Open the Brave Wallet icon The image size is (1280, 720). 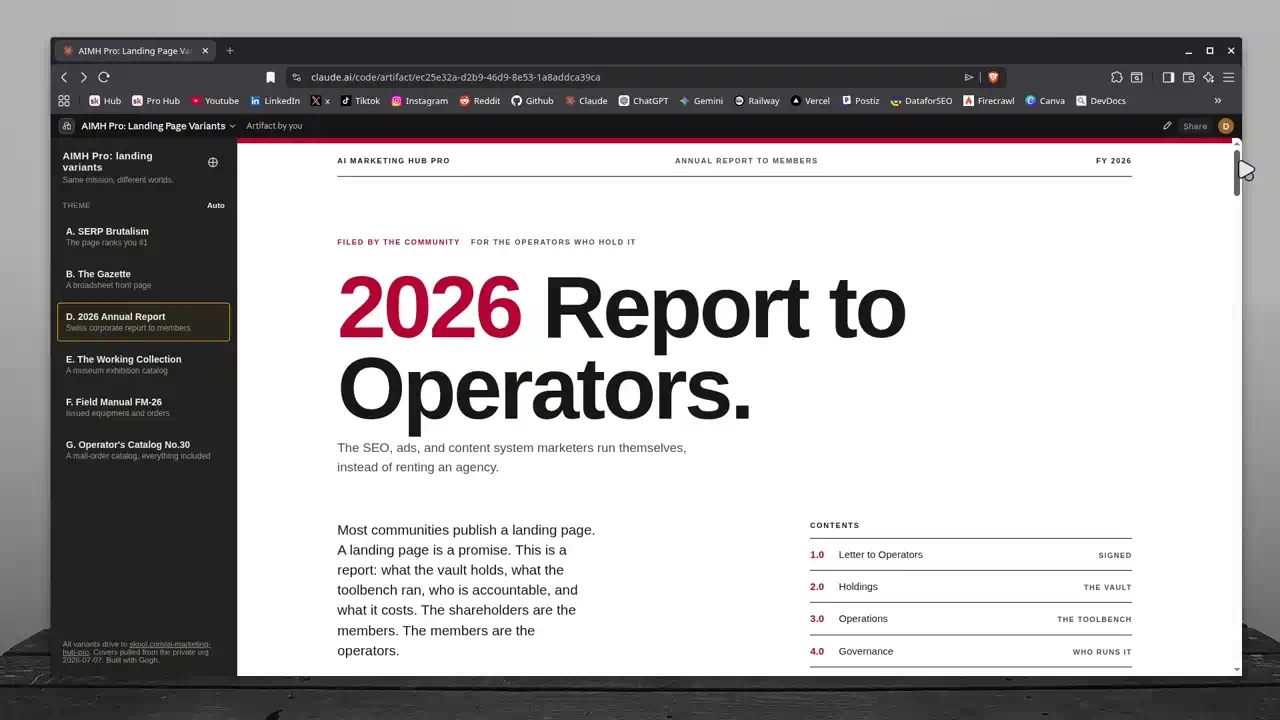1188,77
